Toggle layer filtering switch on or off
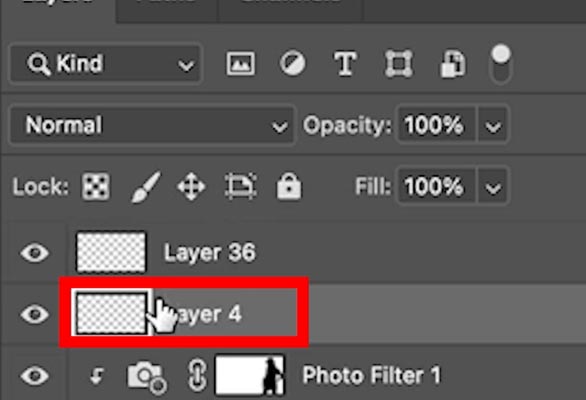 [x=500, y=64]
